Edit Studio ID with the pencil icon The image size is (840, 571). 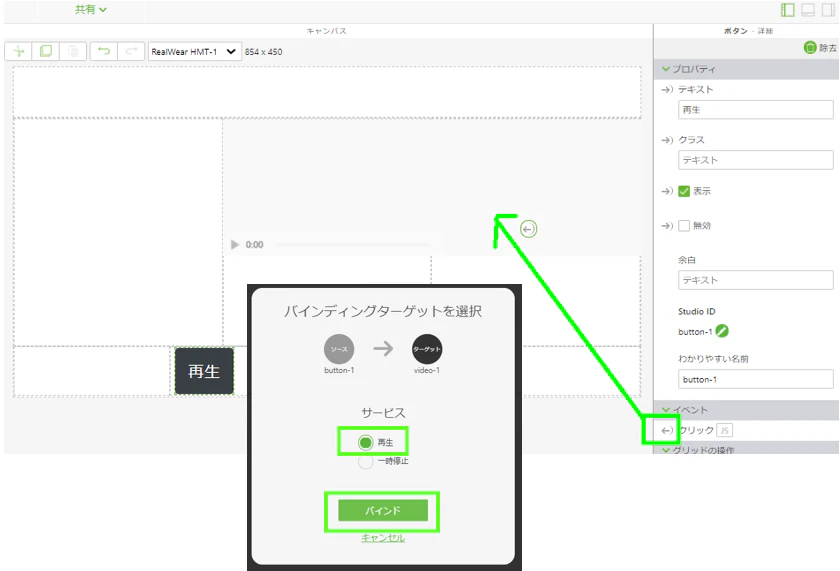[722, 331]
